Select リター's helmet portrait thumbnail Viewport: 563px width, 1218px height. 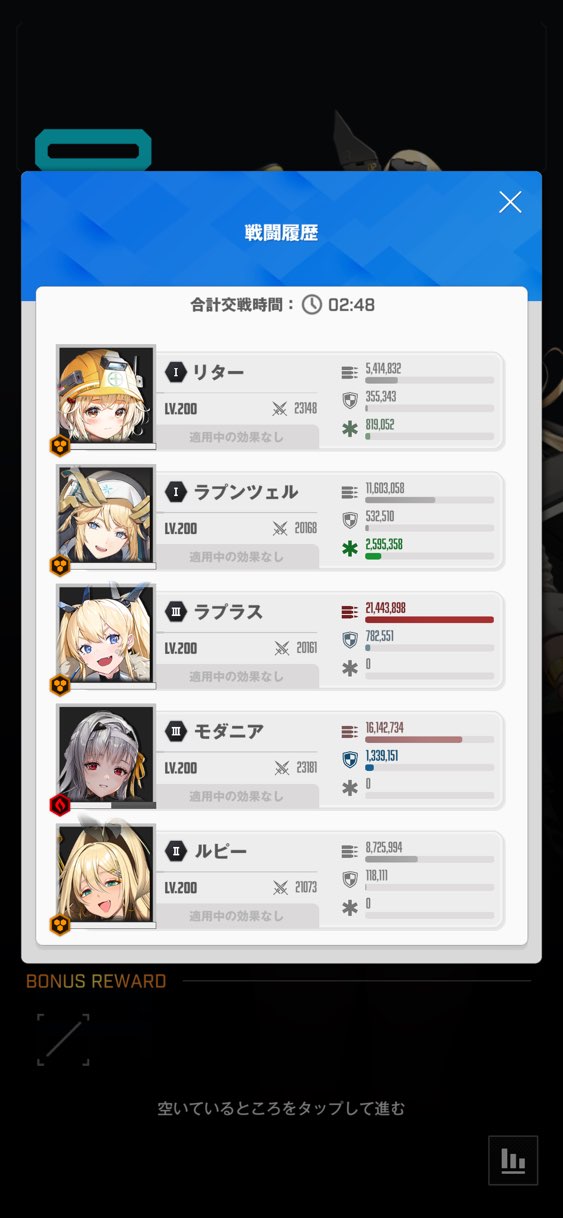click(106, 396)
